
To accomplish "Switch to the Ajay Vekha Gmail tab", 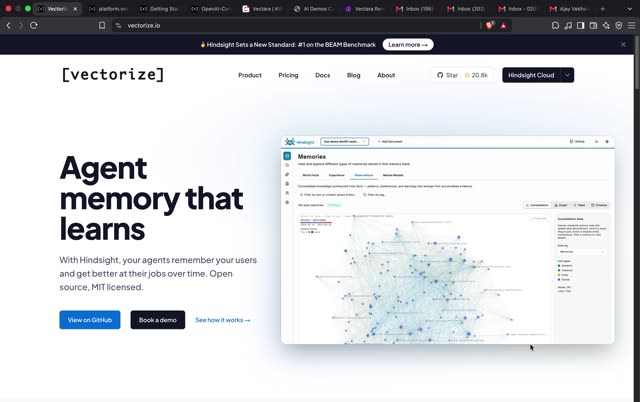I will [569, 9].
